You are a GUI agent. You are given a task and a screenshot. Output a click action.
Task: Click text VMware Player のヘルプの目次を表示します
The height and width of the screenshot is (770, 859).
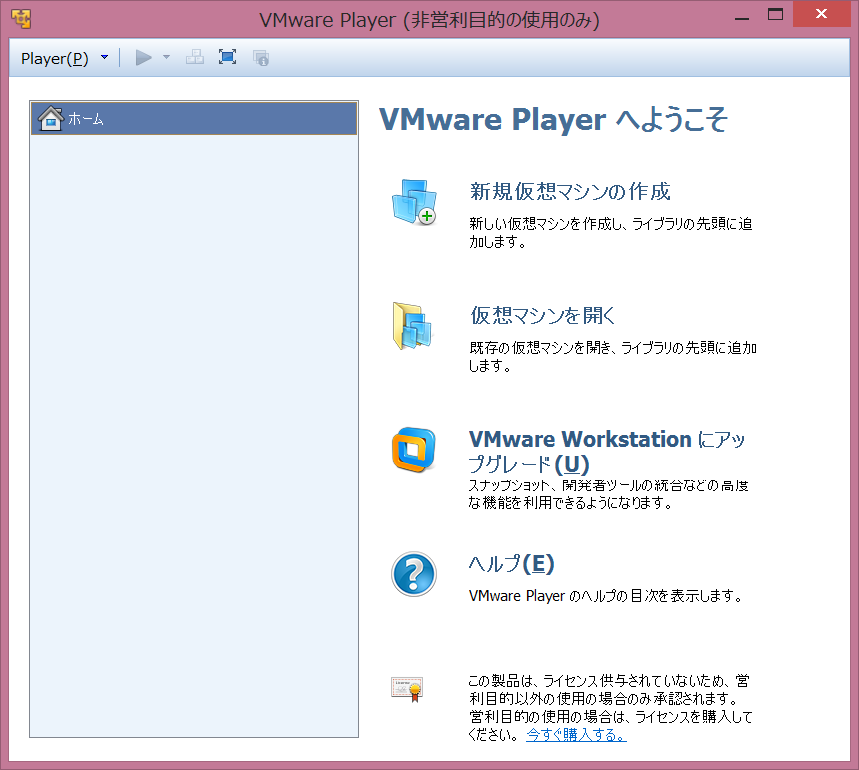tap(605, 595)
